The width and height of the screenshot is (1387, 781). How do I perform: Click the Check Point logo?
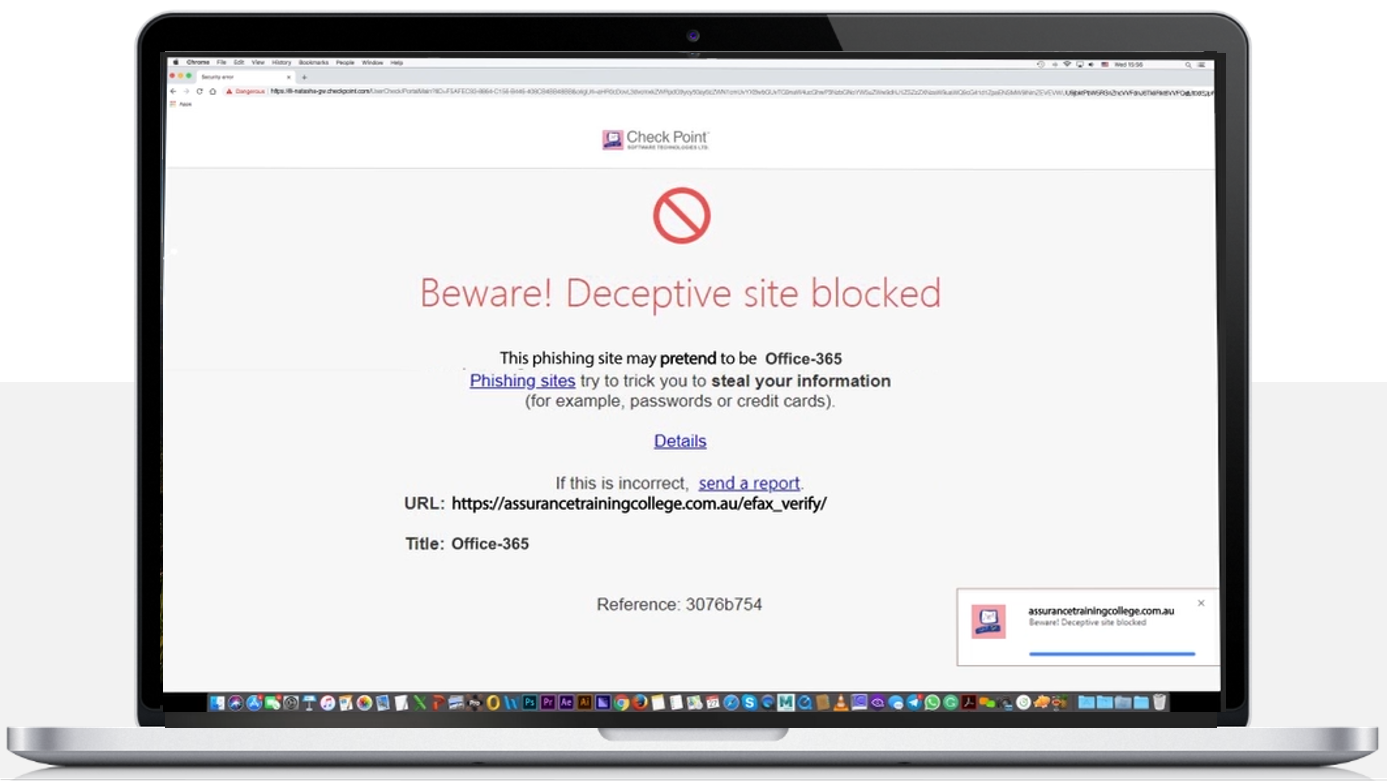[x=656, y=140]
